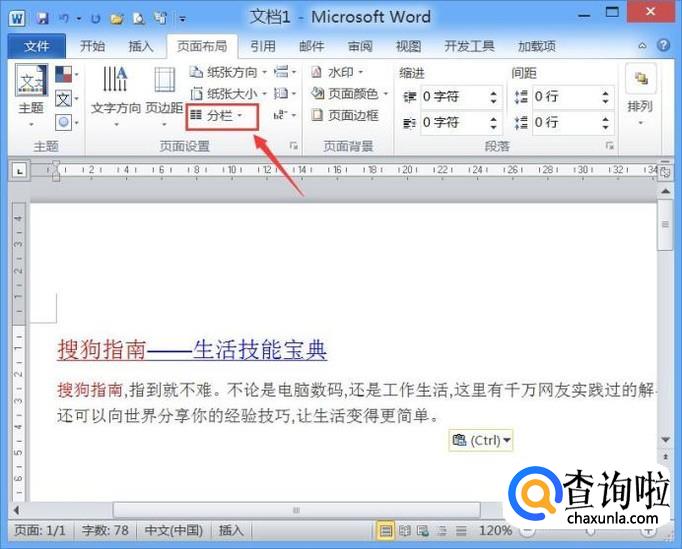
Task: Open the 文字方向 text direction menu
Action: 116,97
